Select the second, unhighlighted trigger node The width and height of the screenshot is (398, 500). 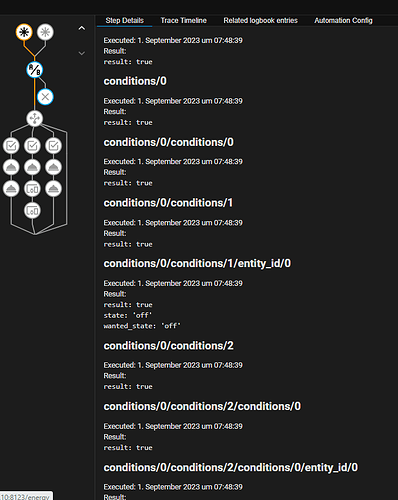point(45,32)
